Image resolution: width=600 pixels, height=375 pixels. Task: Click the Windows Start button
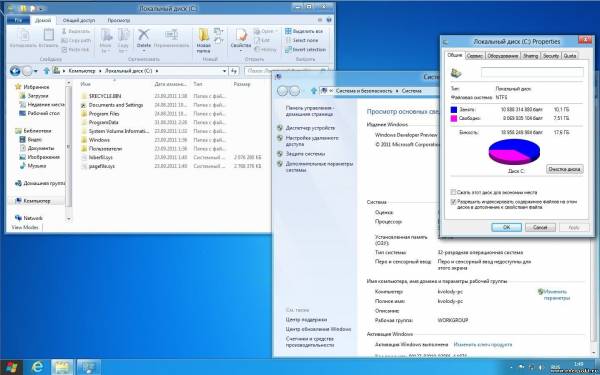tap(11, 367)
